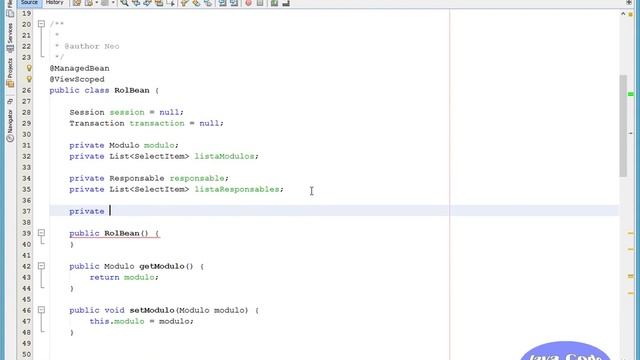The width and height of the screenshot is (640, 360).
Task: Collapse the getModulo method fold at line 42
Action: (41, 266)
